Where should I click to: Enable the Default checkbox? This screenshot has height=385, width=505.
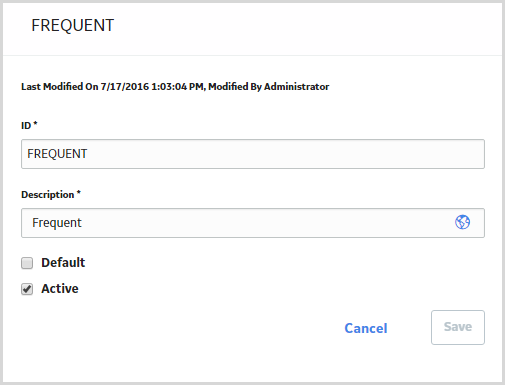click(x=27, y=263)
